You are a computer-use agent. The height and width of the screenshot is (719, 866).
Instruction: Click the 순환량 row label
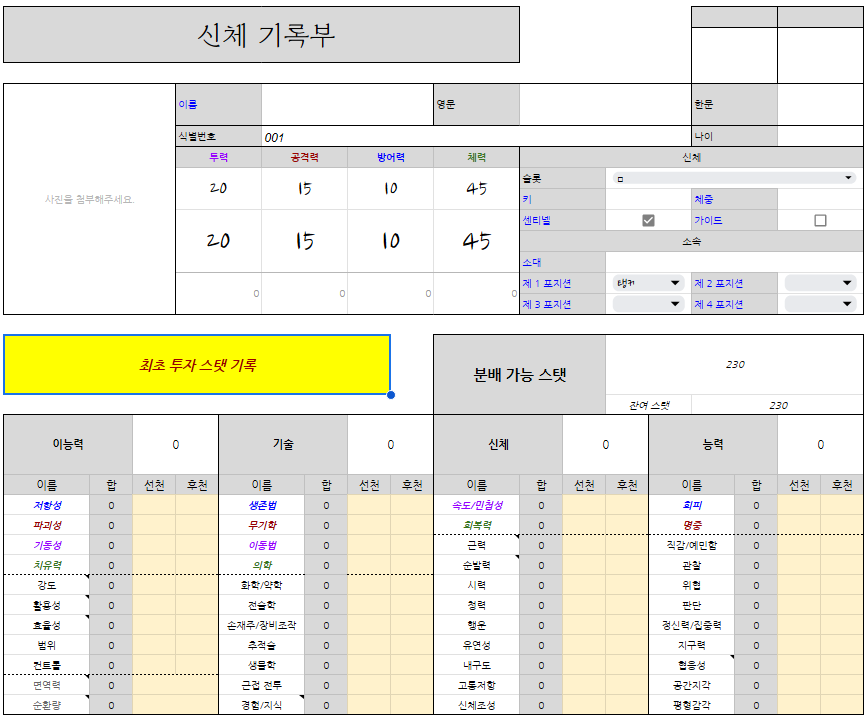tap(47, 705)
